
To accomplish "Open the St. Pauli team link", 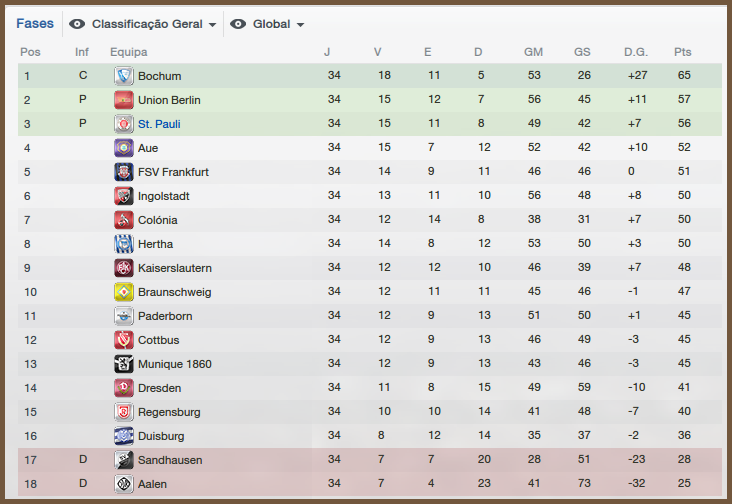I will tap(159, 124).
